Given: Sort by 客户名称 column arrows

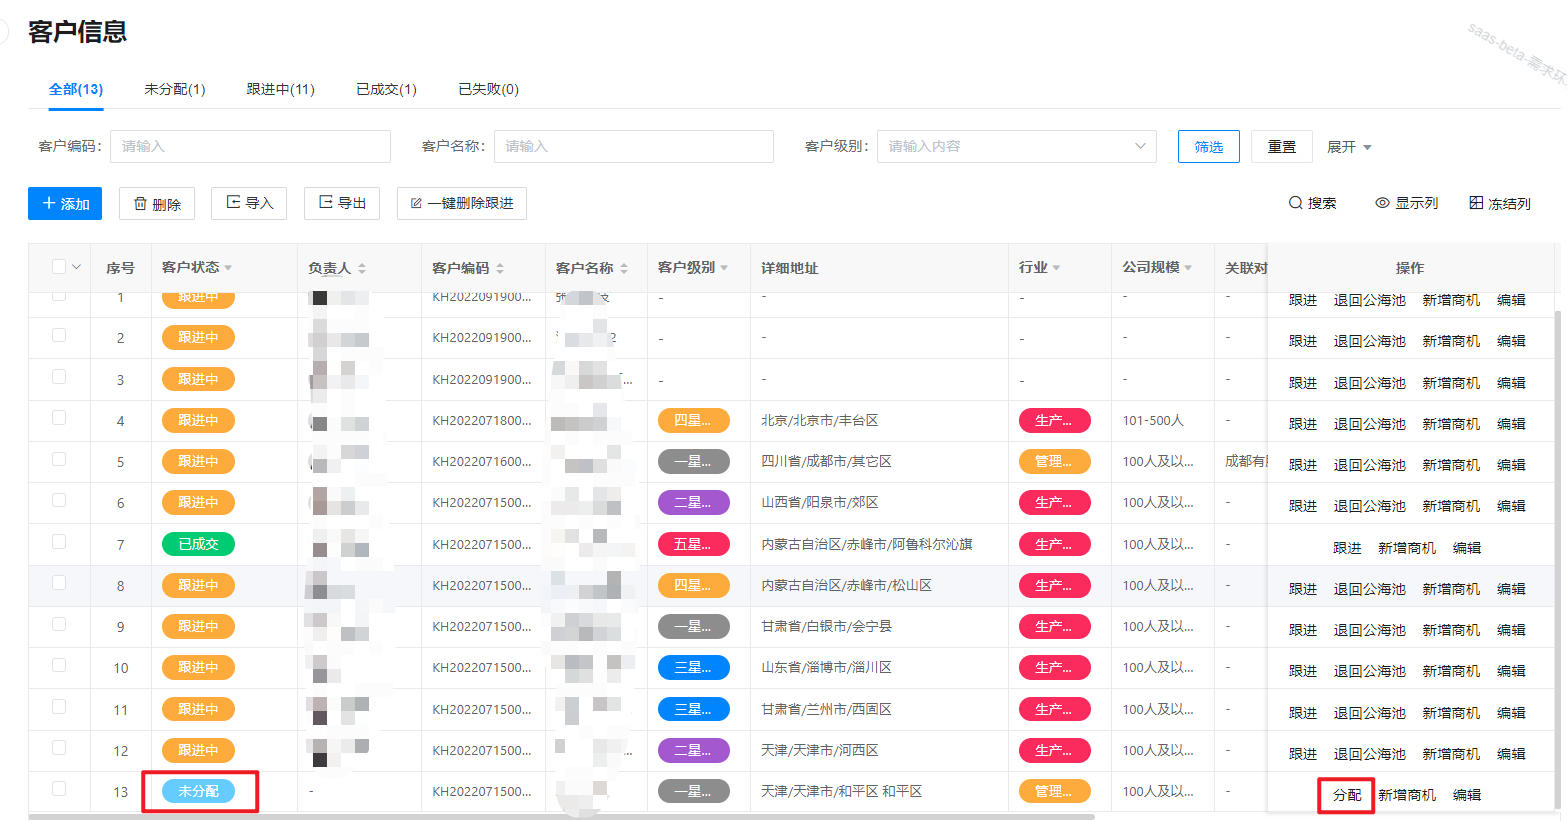Looking at the screenshot, I should point(624,268).
